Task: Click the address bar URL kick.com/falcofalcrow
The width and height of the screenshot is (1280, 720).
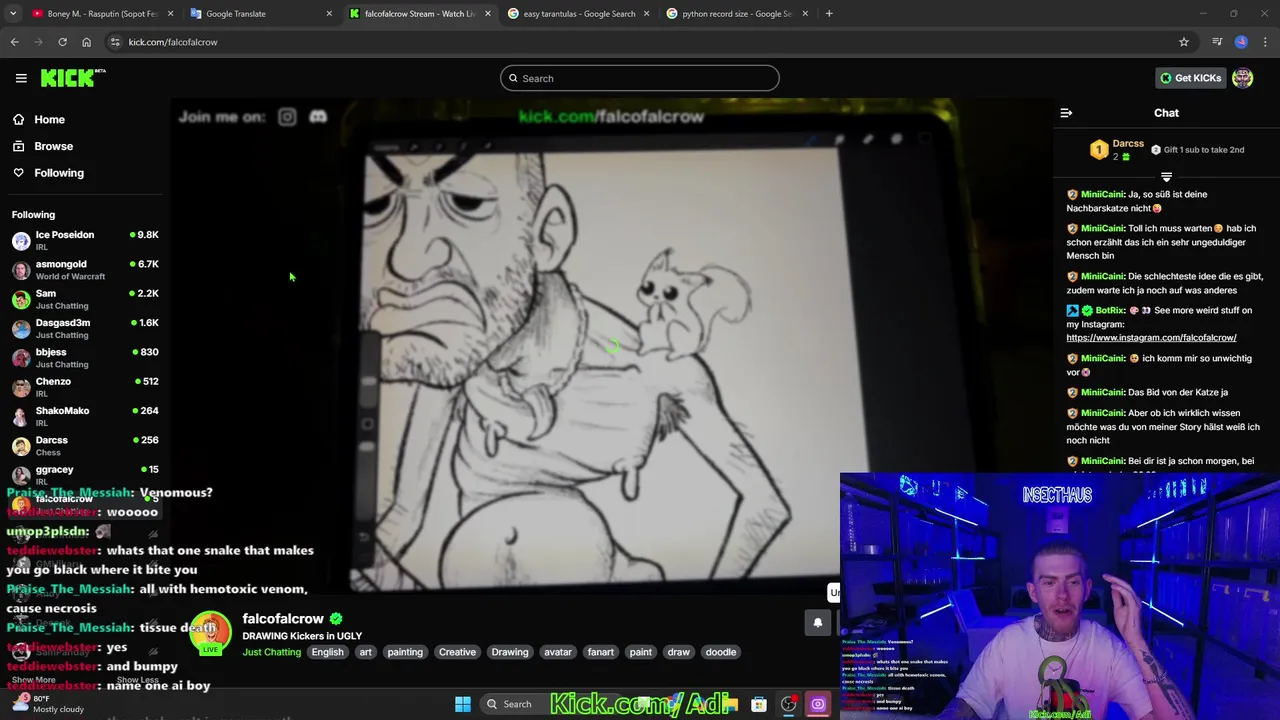Action: 173,42
